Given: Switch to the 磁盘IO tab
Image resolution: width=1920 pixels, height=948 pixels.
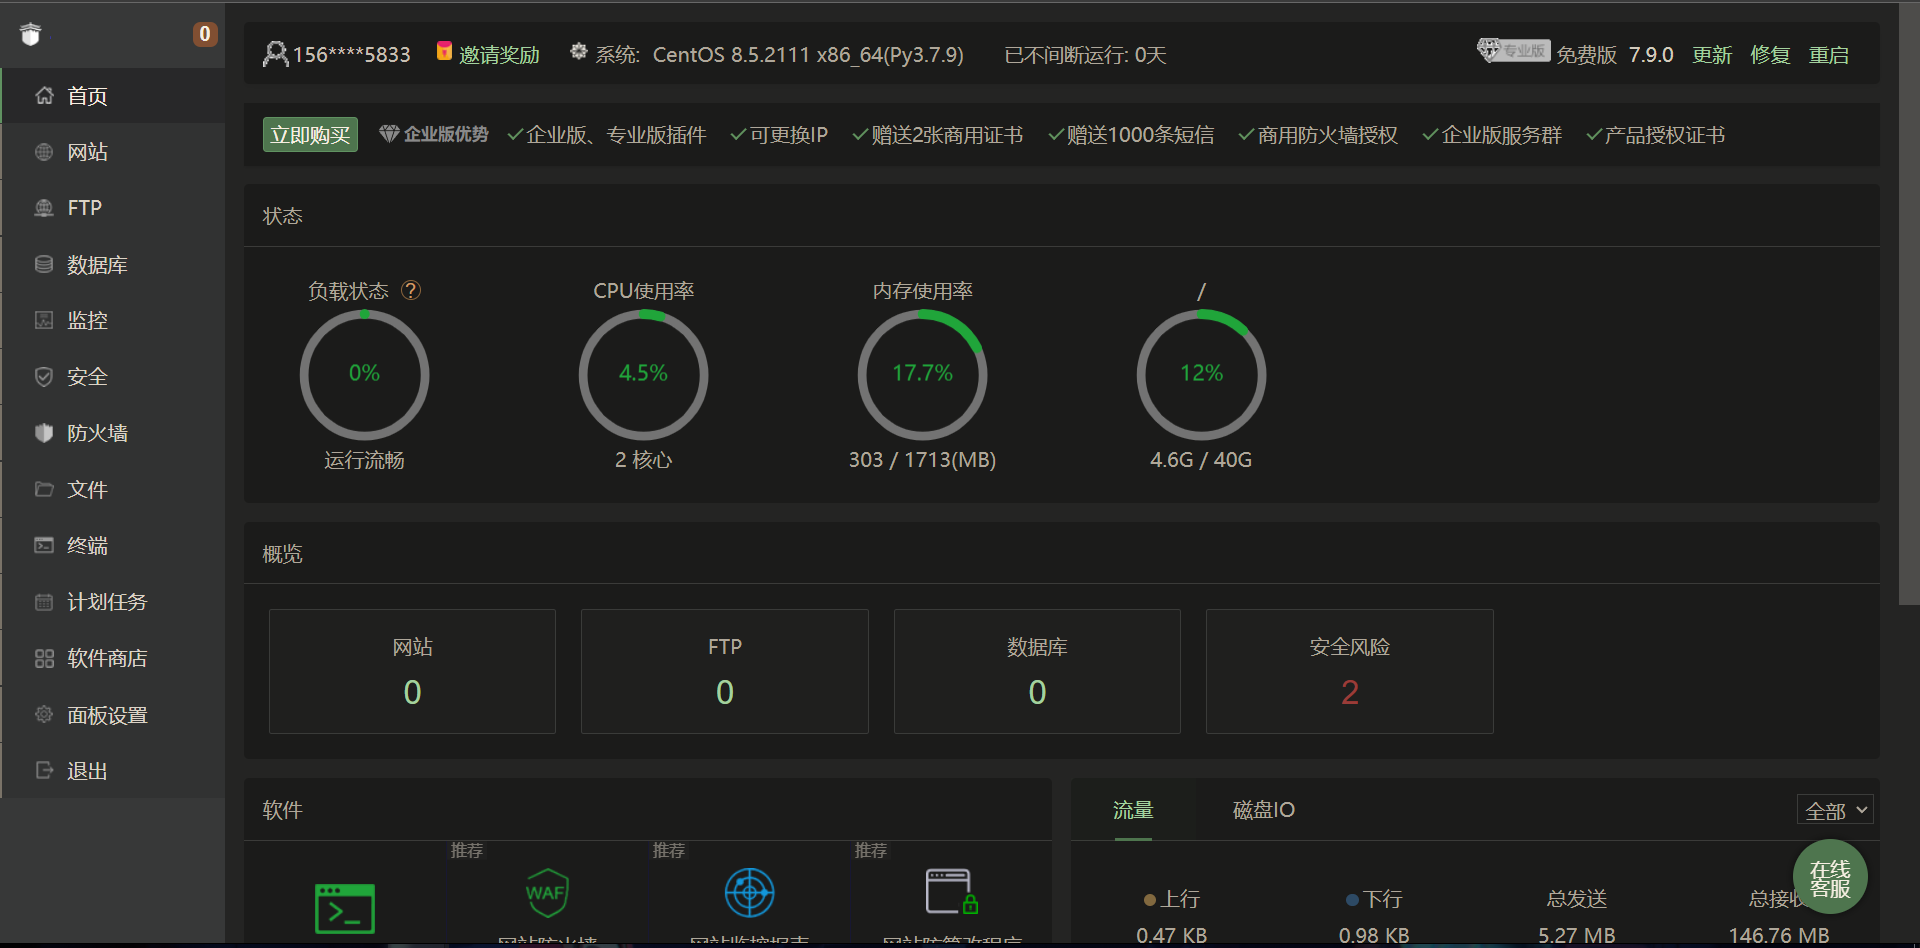Looking at the screenshot, I should tap(1264, 810).
